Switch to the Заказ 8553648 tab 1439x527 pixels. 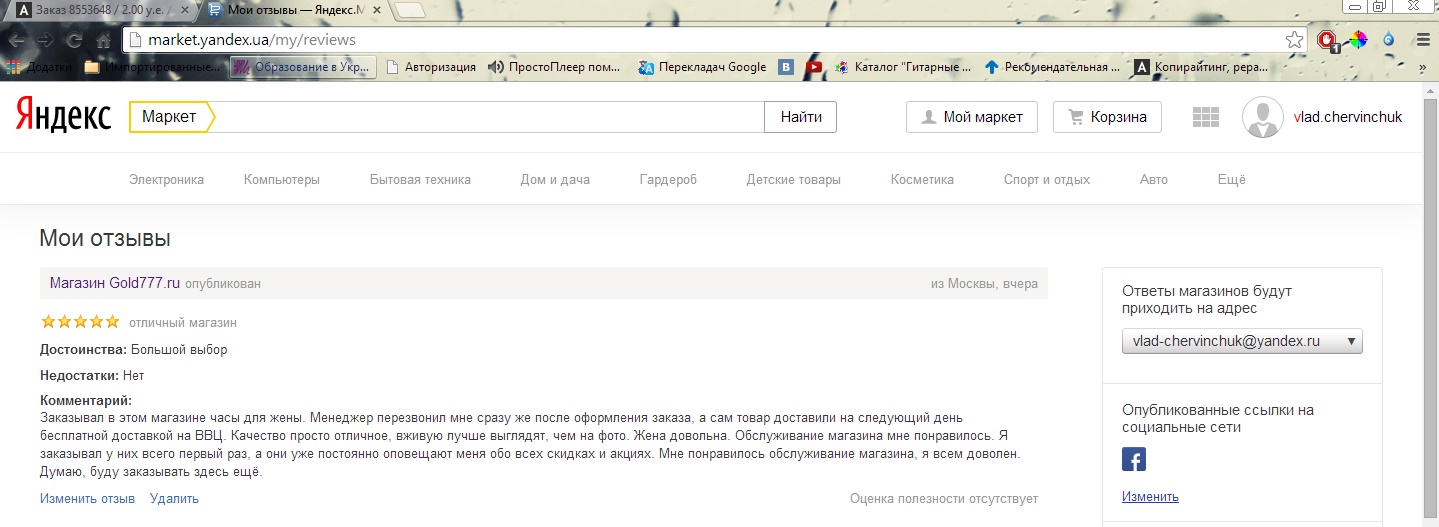pos(98,10)
